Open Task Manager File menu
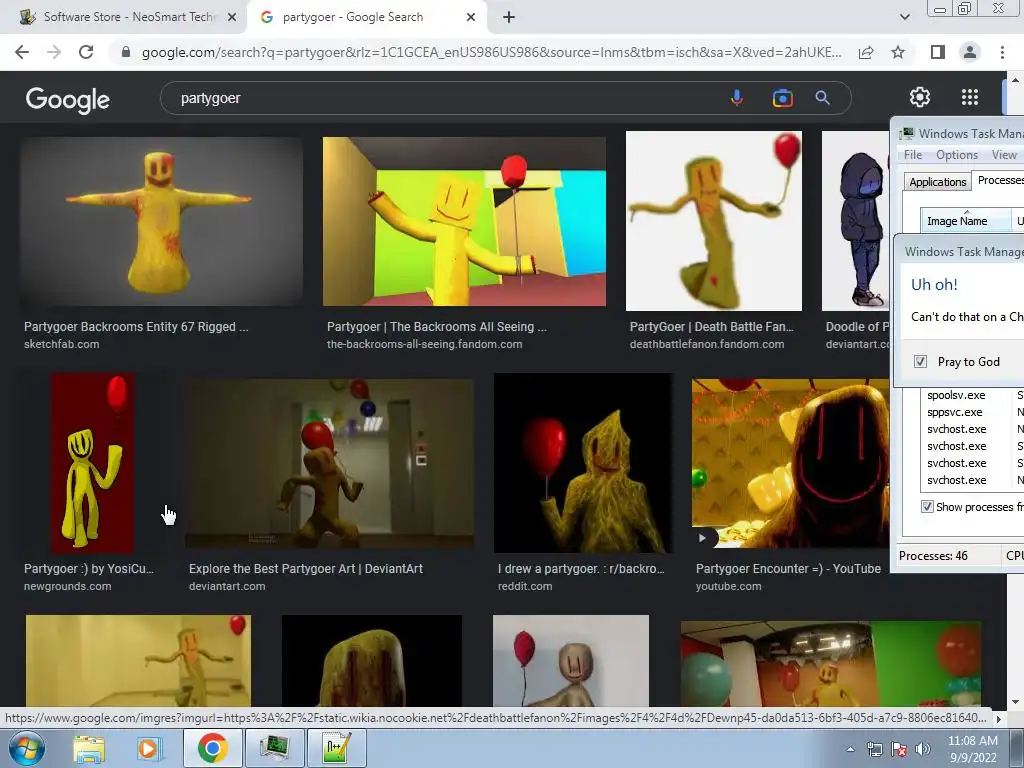1024x768 pixels. pos(912,155)
